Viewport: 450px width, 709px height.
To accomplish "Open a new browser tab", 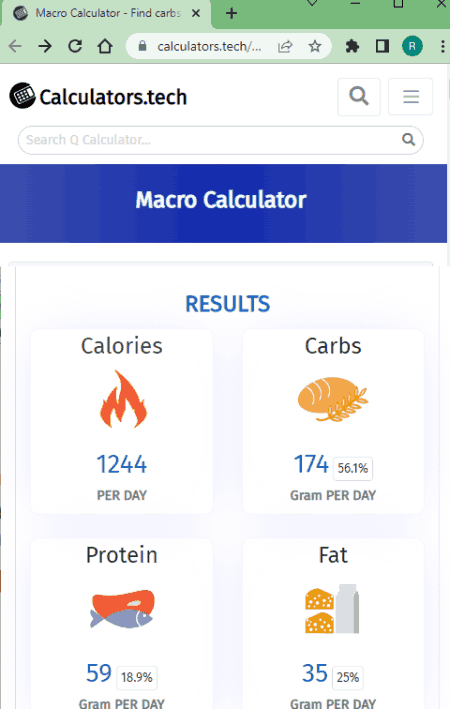I will click(232, 13).
